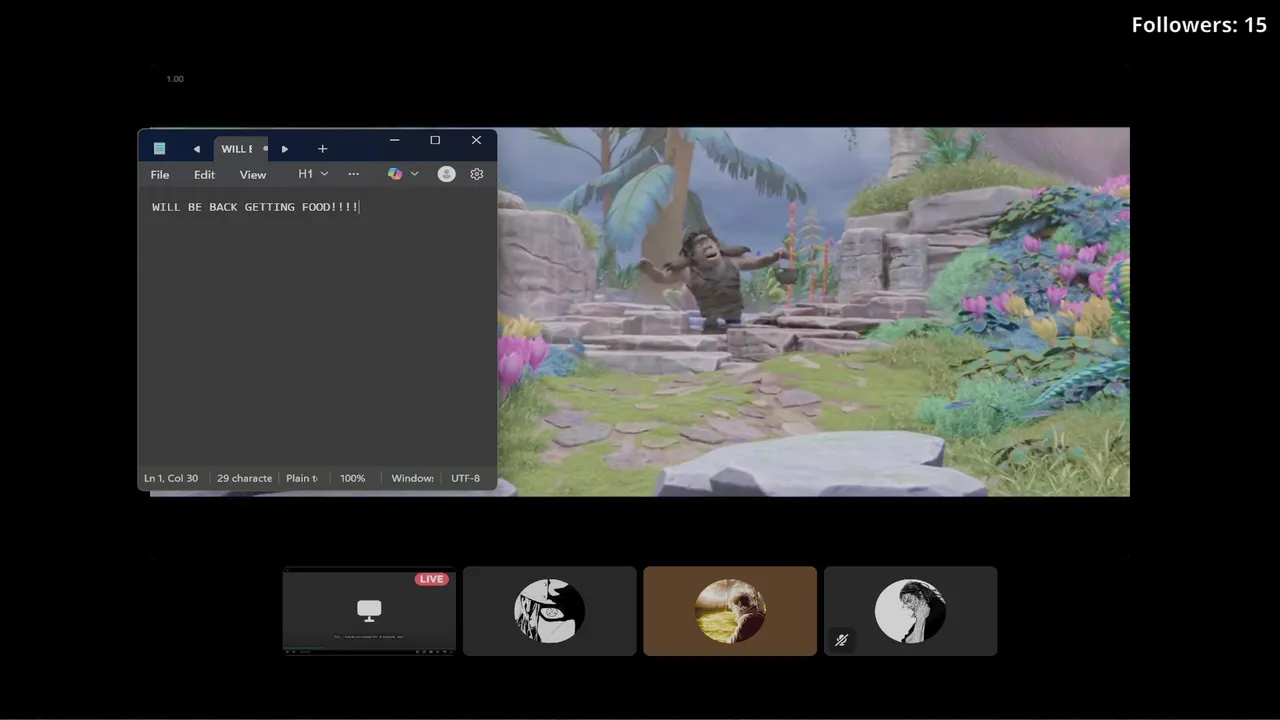Expand the H1 heading dropdown
This screenshot has width=1280, height=720.
tap(313, 174)
